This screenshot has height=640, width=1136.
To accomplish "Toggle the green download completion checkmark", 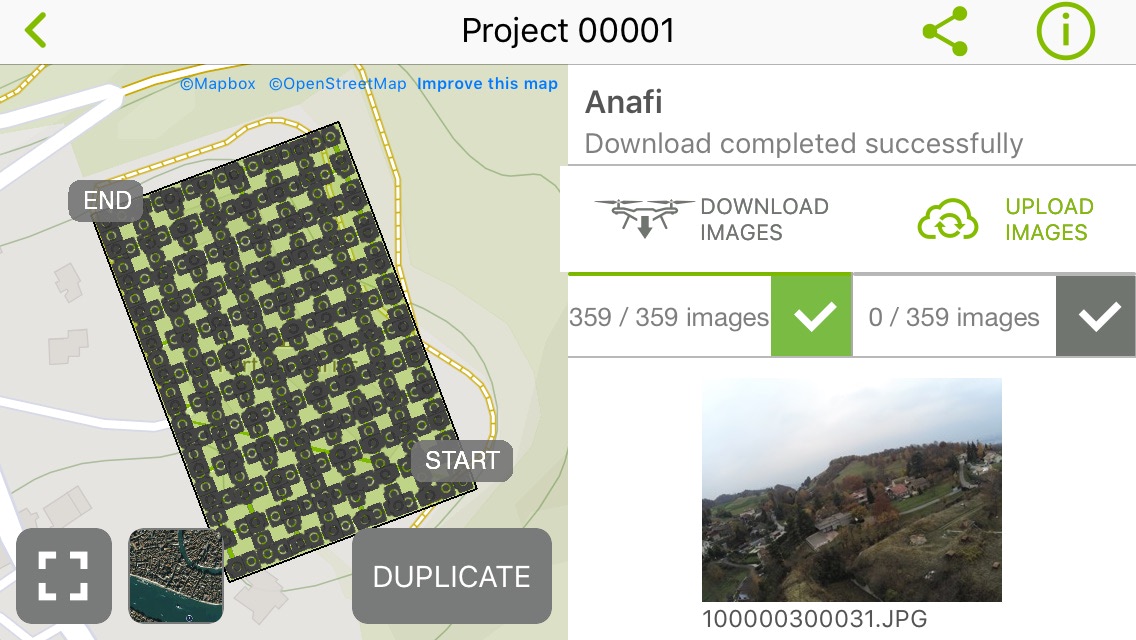I will [810, 316].
